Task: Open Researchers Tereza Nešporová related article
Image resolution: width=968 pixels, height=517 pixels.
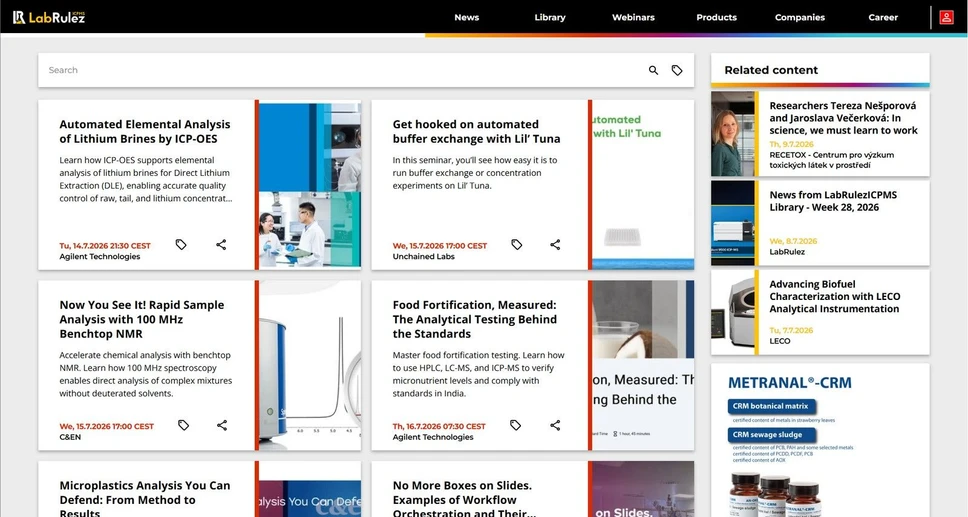Action: 843,118
